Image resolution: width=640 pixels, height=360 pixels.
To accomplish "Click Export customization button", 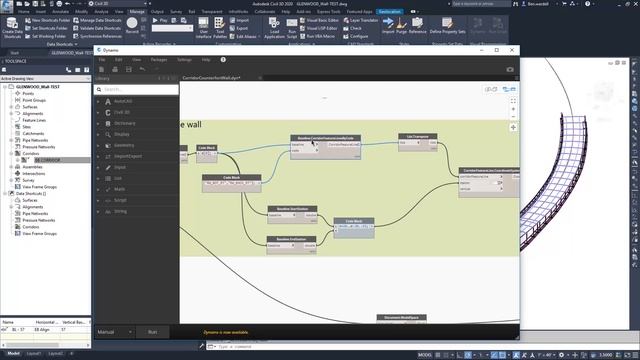I will pos(239,28).
